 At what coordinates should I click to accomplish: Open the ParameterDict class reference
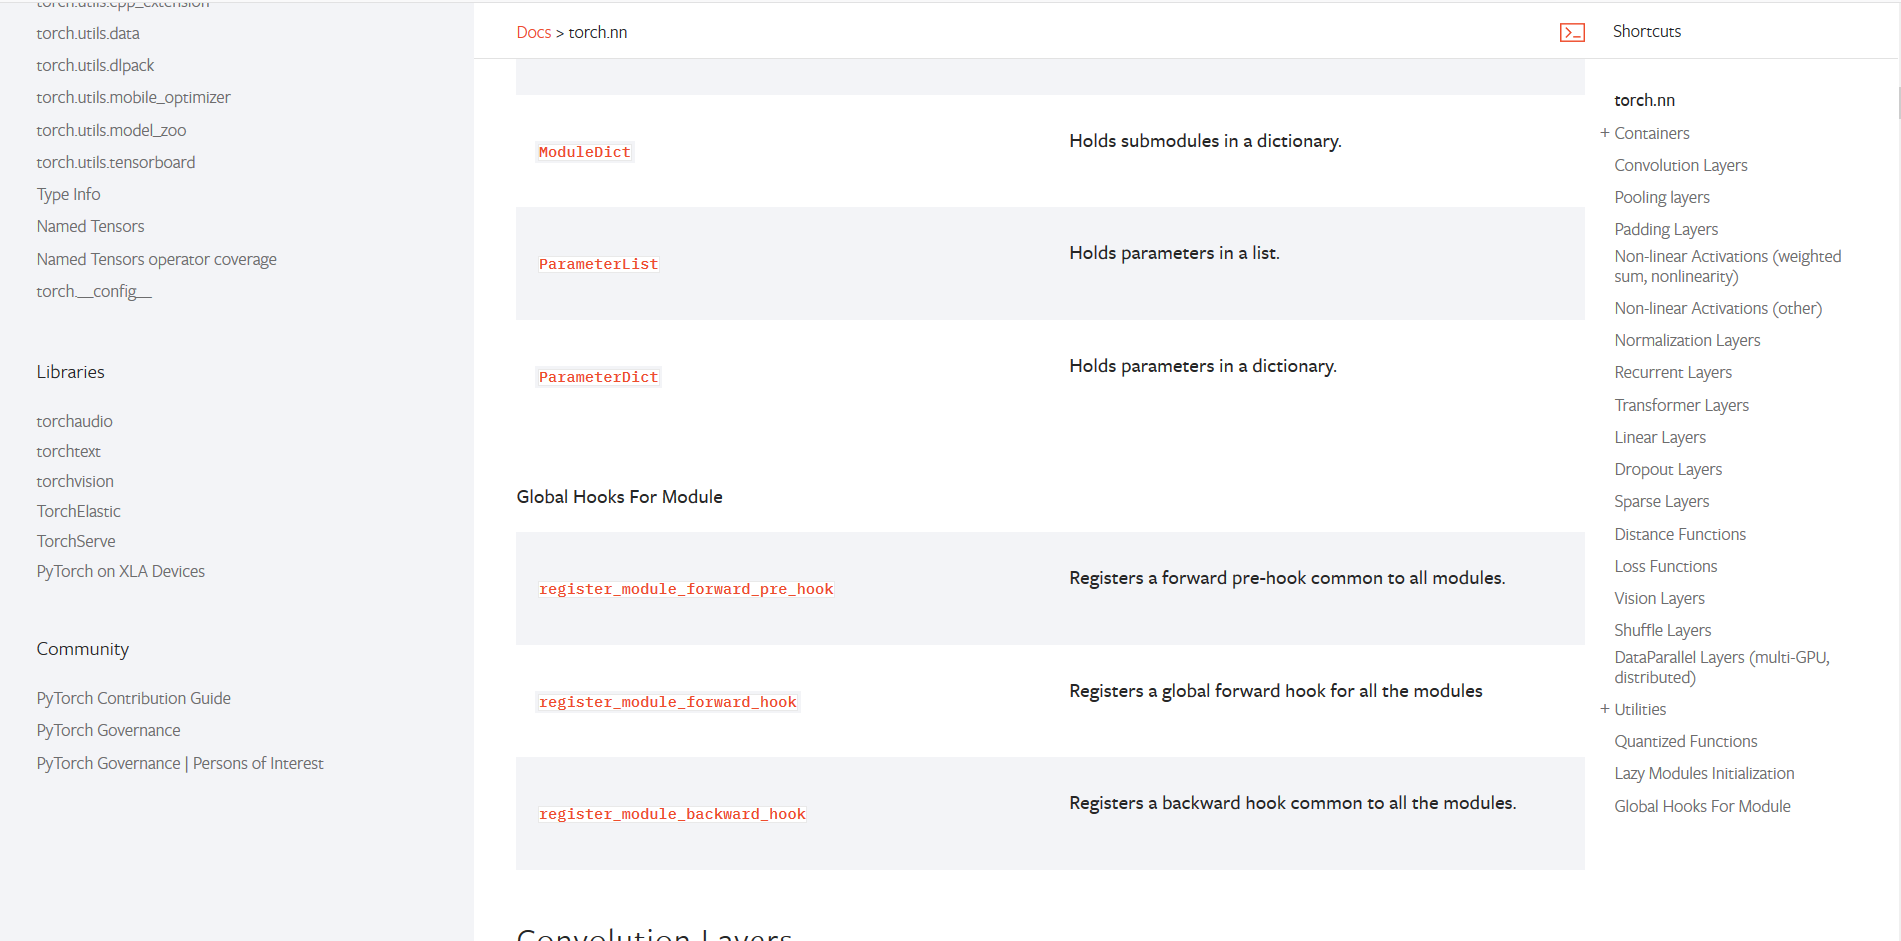pyautogui.click(x=598, y=377)
